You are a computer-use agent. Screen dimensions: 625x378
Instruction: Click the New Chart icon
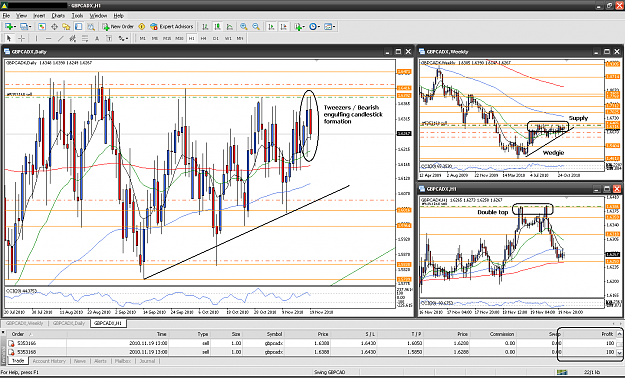pos(8,27)
